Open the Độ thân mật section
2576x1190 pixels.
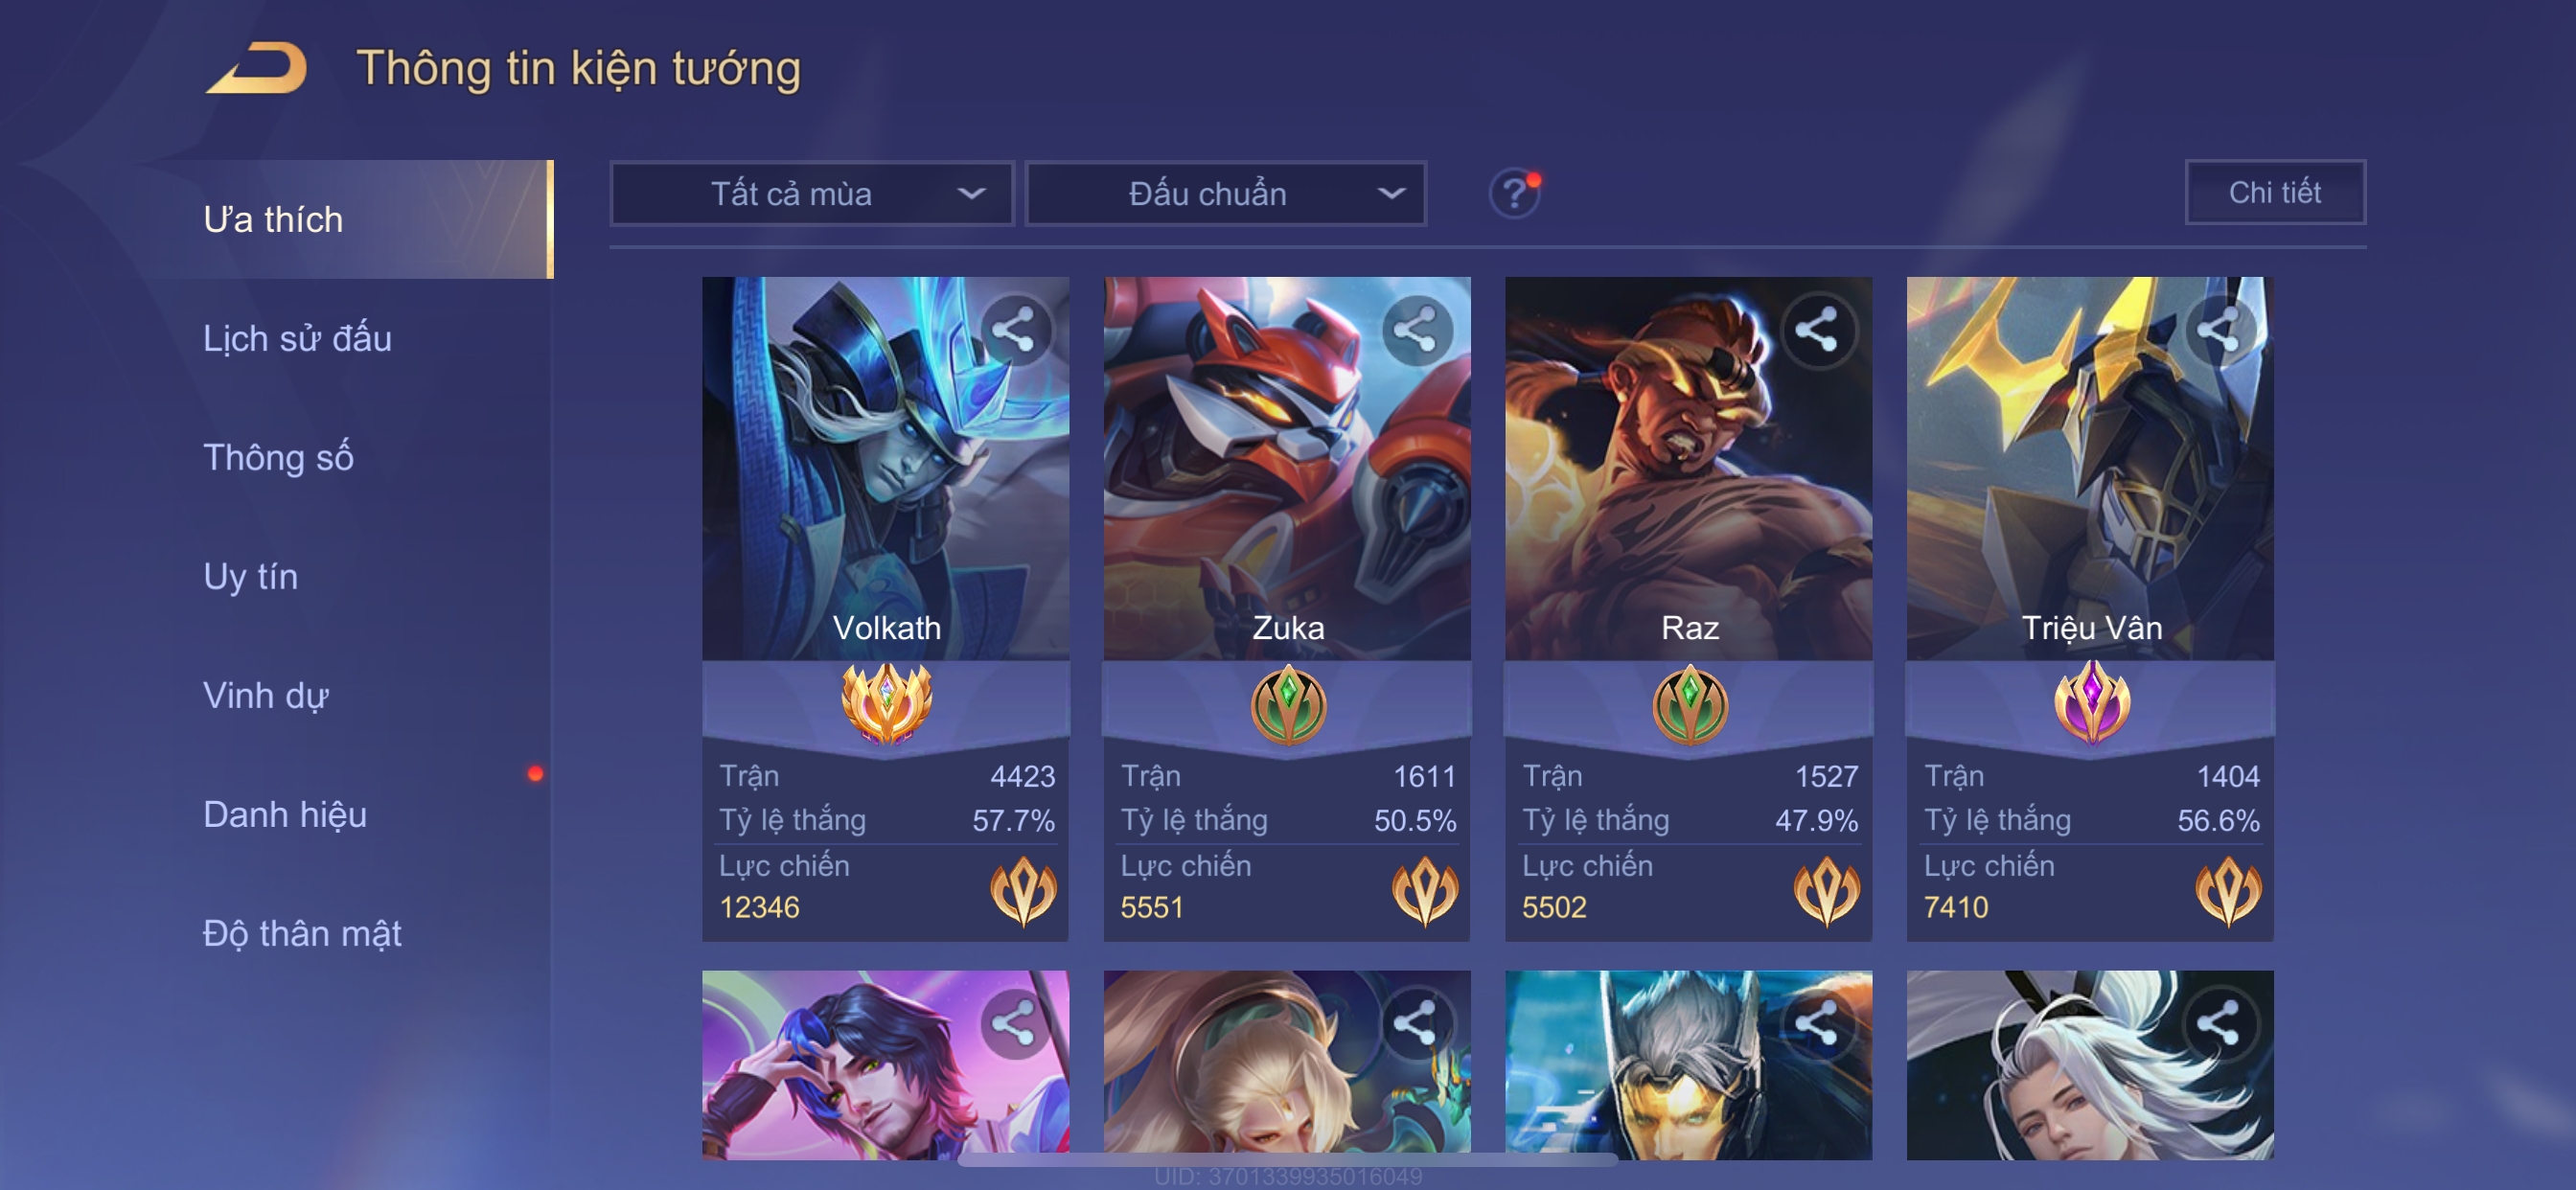[302, 933]
